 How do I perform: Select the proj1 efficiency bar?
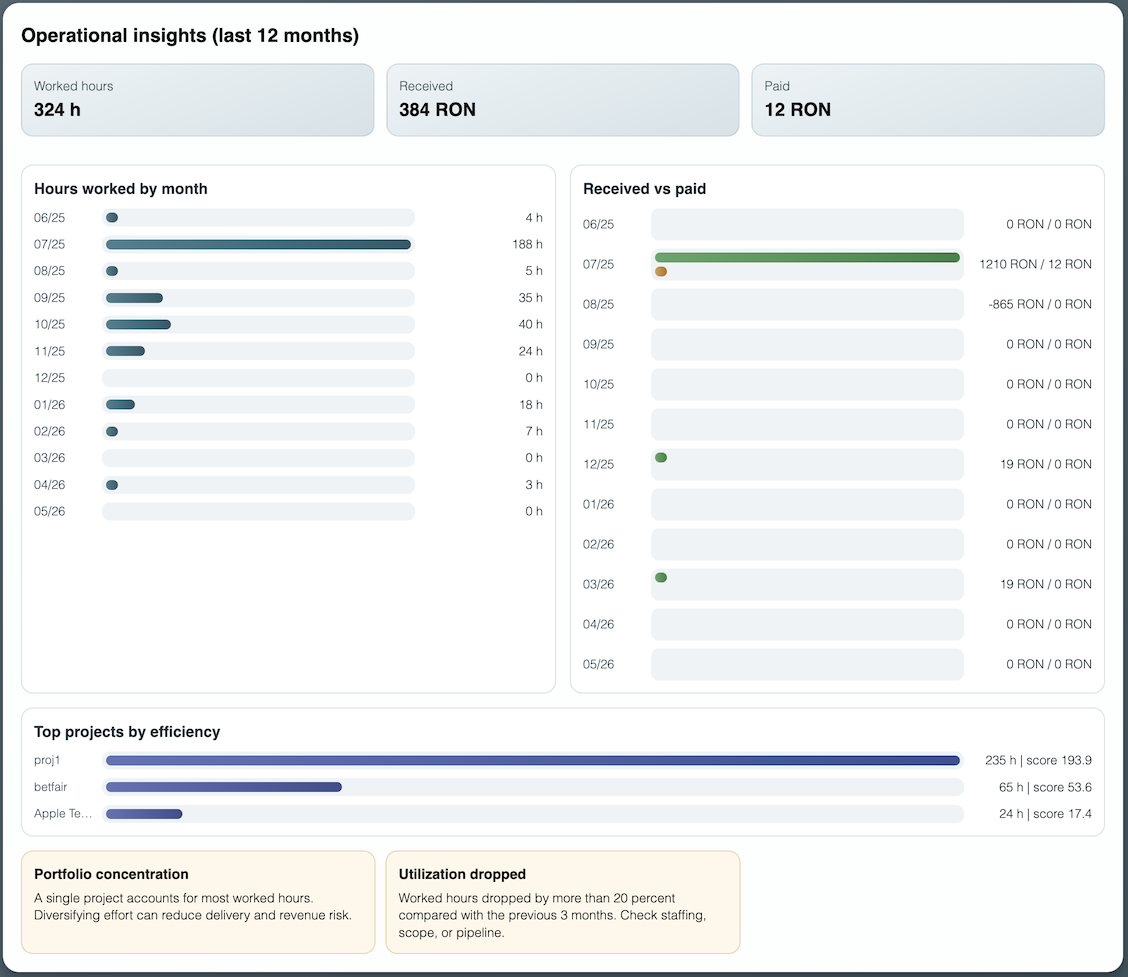click(532, 760)
